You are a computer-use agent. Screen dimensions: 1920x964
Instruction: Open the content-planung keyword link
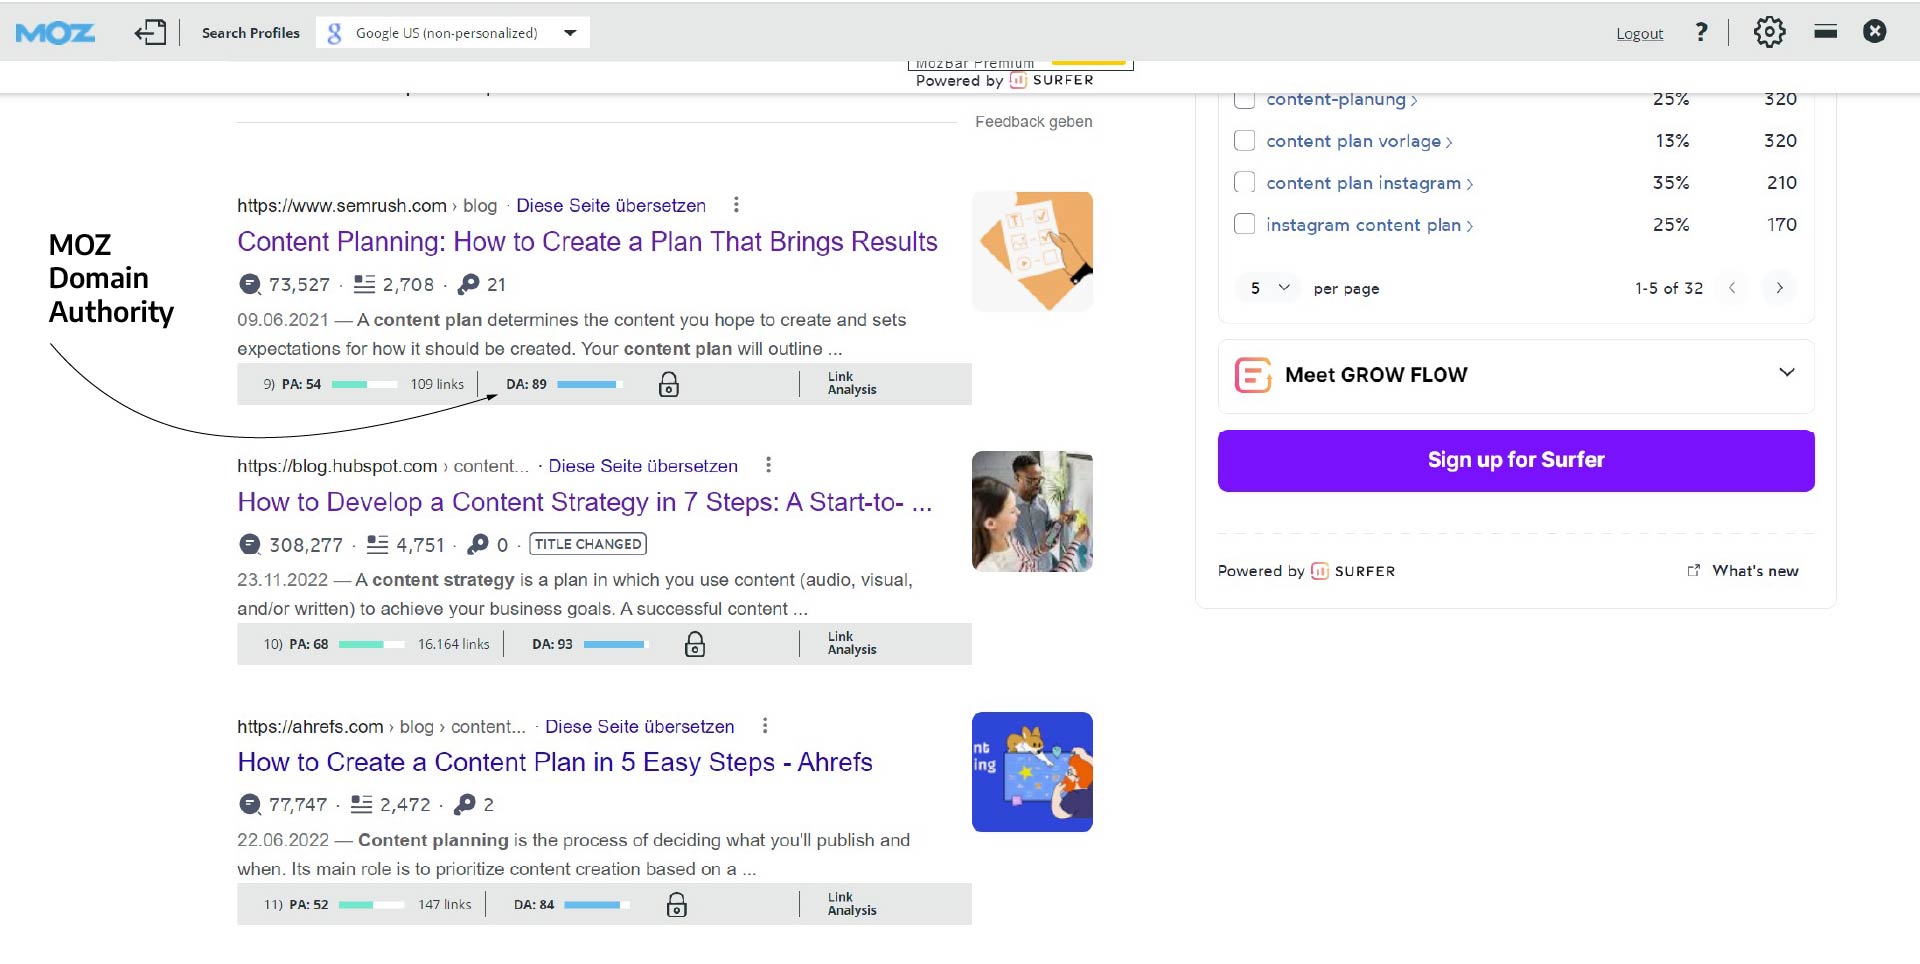[x=1341, y=100]
